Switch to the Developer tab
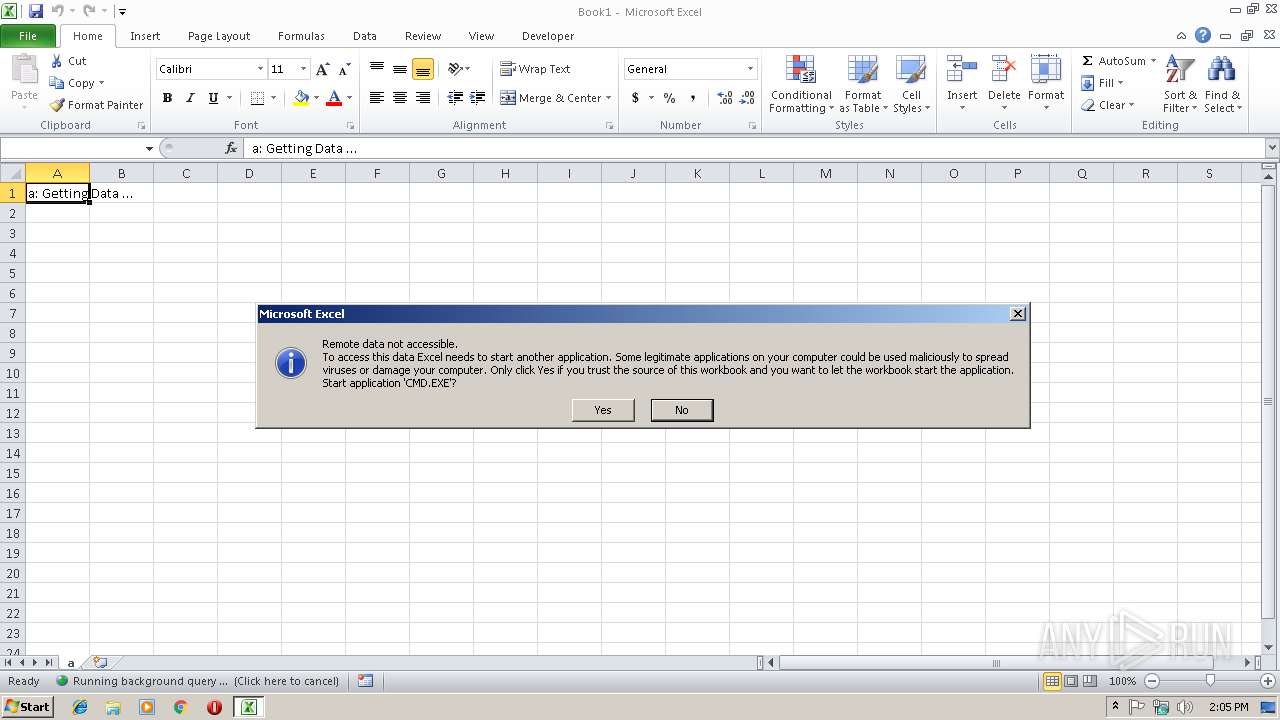The image size is (1280, 720). click(548, 36)
